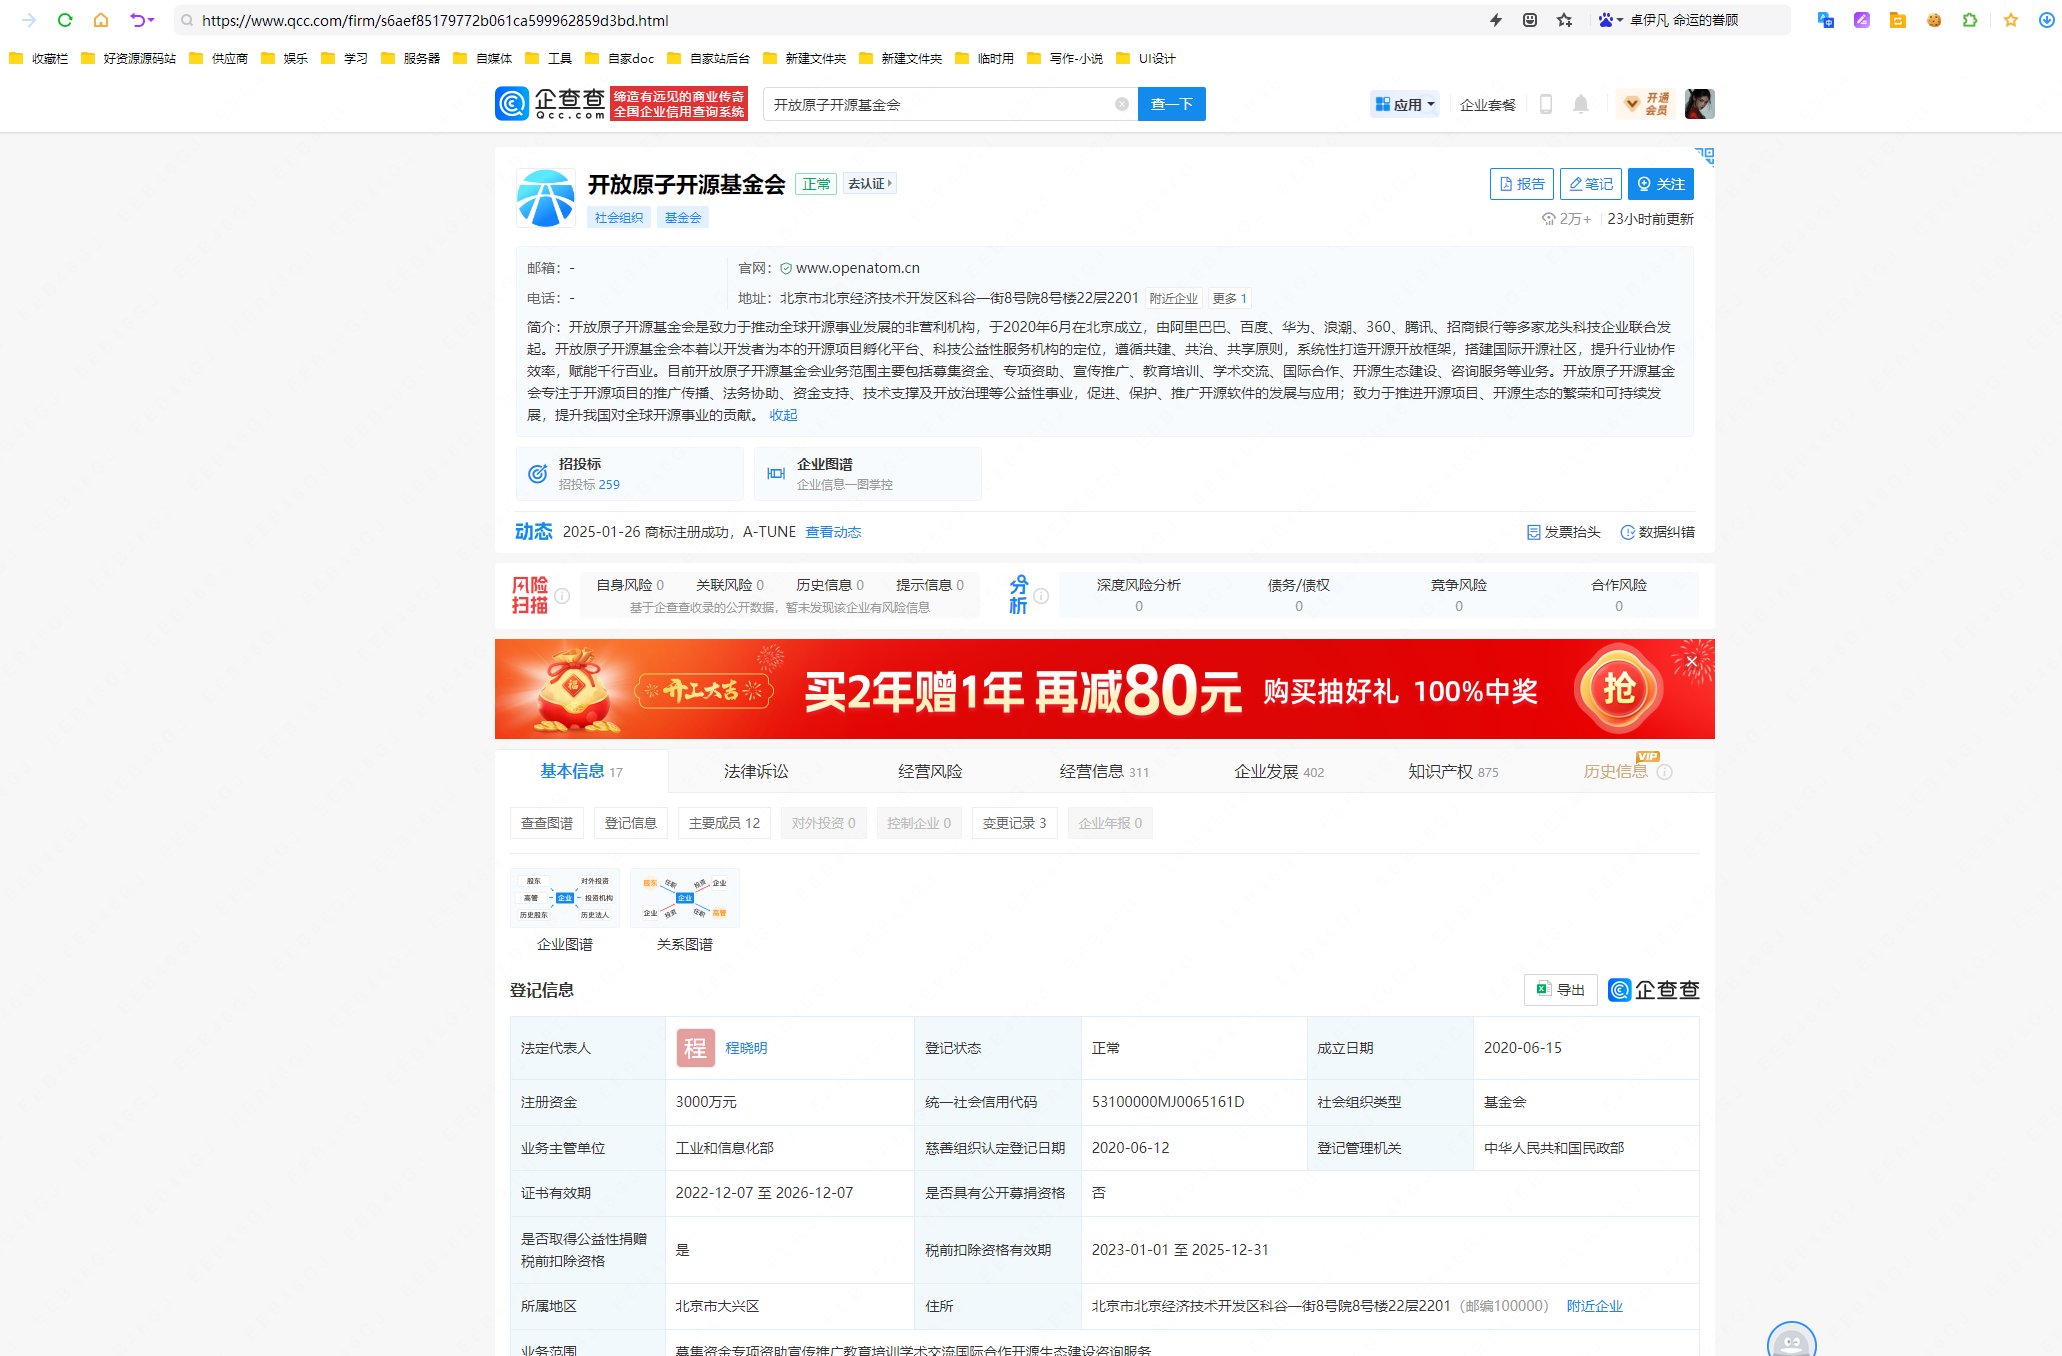Image resolution: width=2062 pixels, height=1356 pixels.
Task: Click the 基金会 tag
Action: click(683, 218)
